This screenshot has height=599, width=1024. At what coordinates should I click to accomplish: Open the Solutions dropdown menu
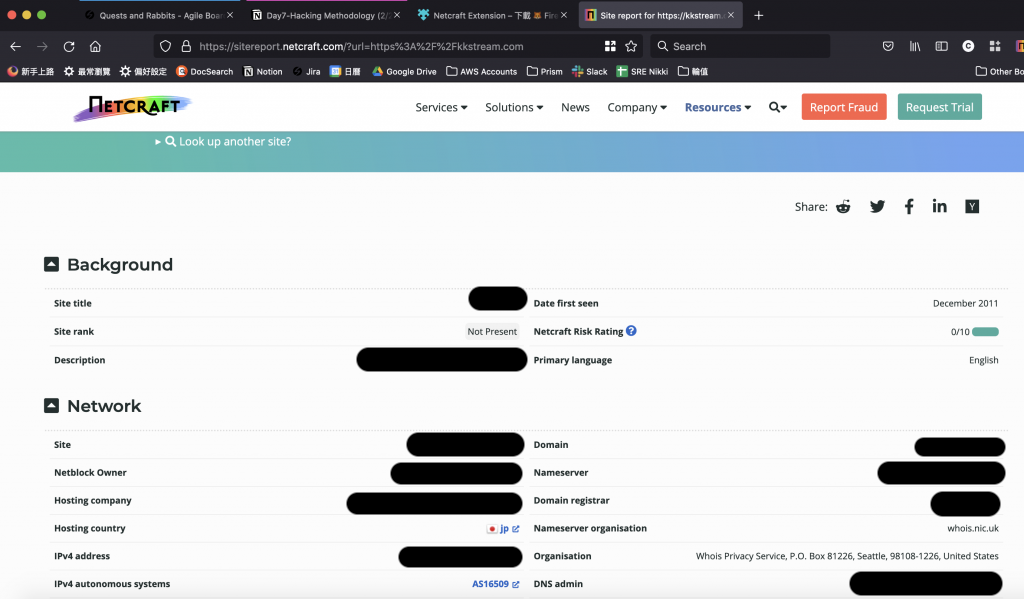pyautogui.click(x=514, y=107)
